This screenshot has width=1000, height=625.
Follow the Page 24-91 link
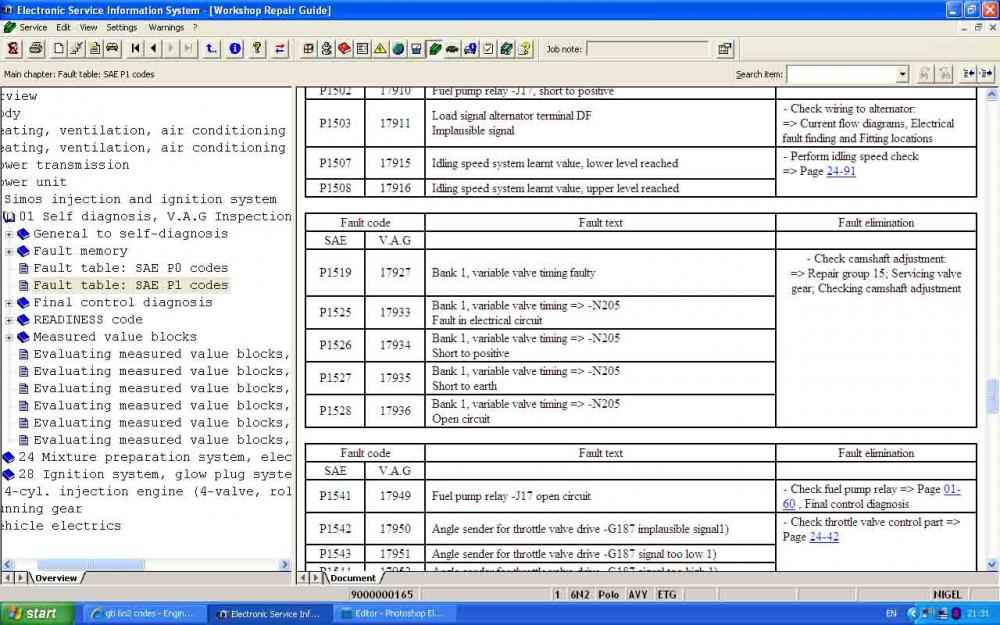[841, 171]
